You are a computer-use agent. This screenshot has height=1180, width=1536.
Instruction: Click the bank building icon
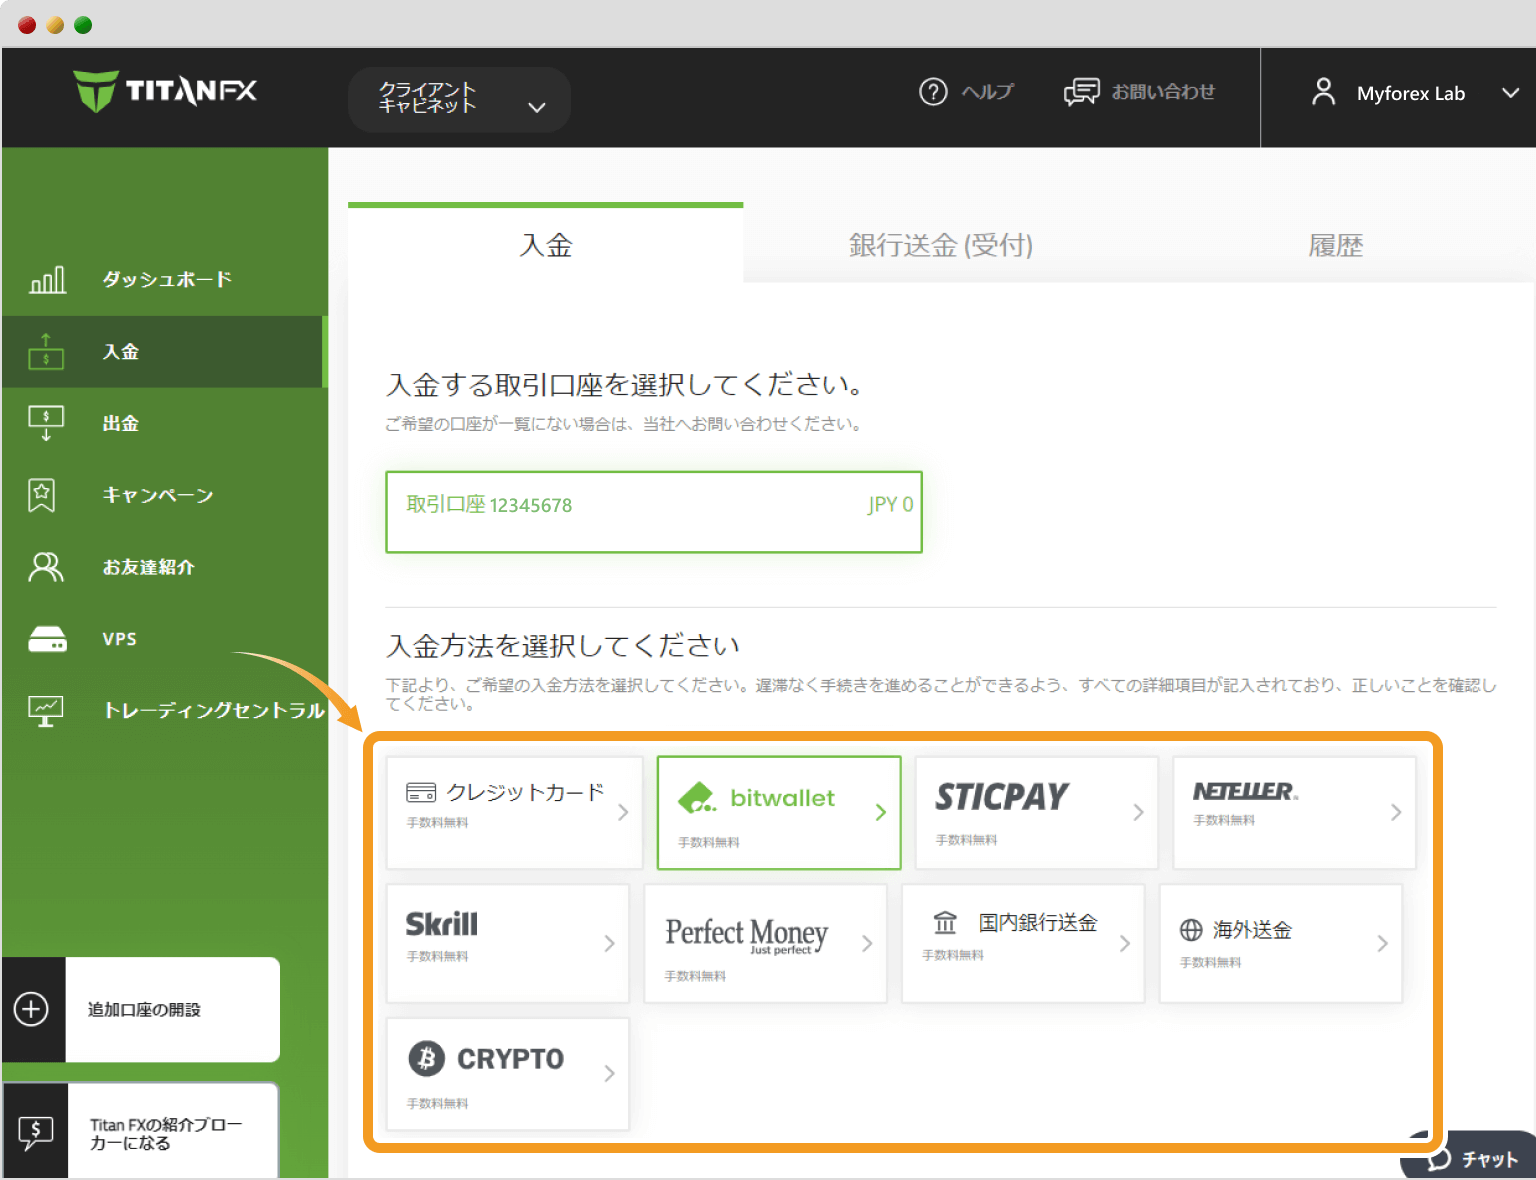click(x=945, y=922)
